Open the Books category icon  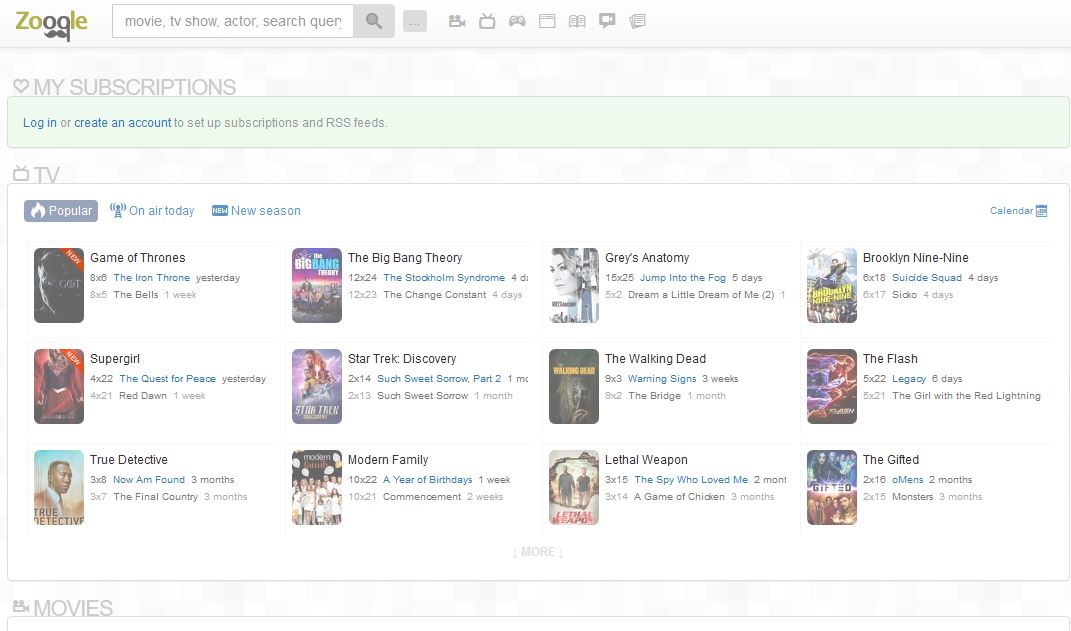pyautogui.click(x=577, y=21)
